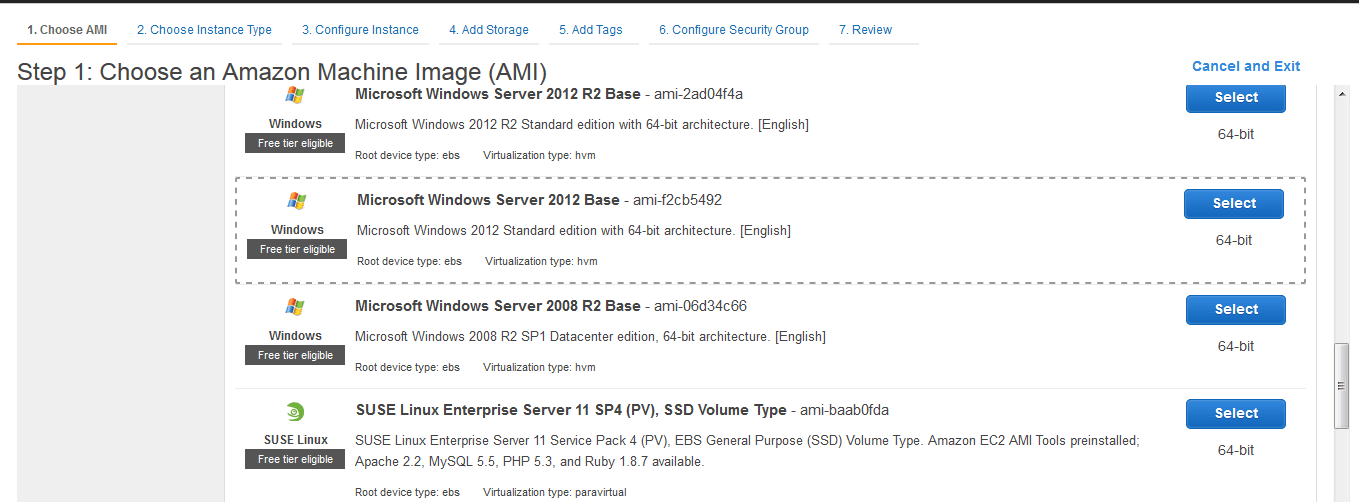Open the 4. Add Storage tab
The height and width of the screenshot is (502, 1359).
click(x=489, y=30)
